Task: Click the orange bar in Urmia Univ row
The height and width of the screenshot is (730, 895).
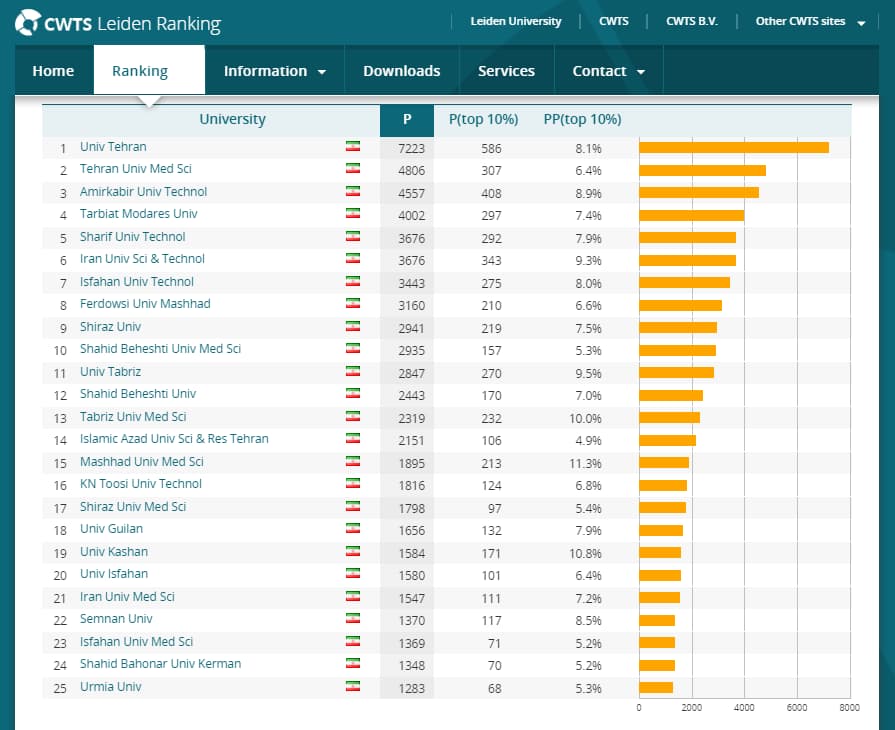Action: 656,688
